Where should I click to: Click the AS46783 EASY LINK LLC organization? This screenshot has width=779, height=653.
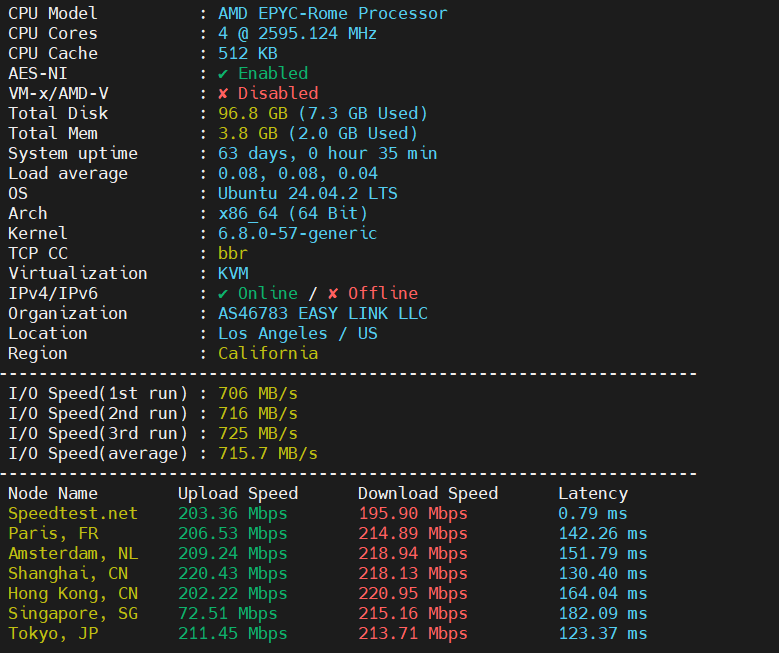pos(322,313)
